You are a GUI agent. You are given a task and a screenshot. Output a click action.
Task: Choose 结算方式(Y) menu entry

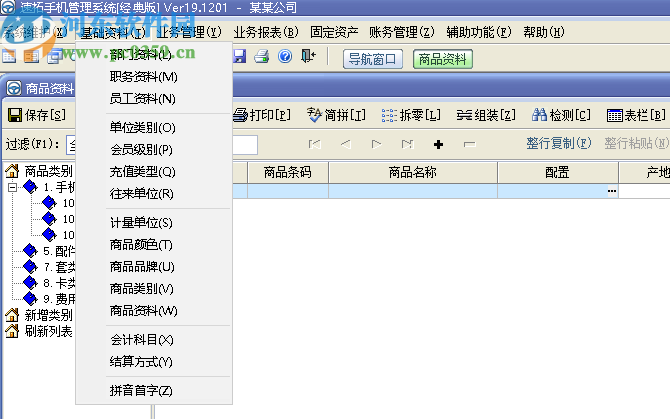click(154, 362)
